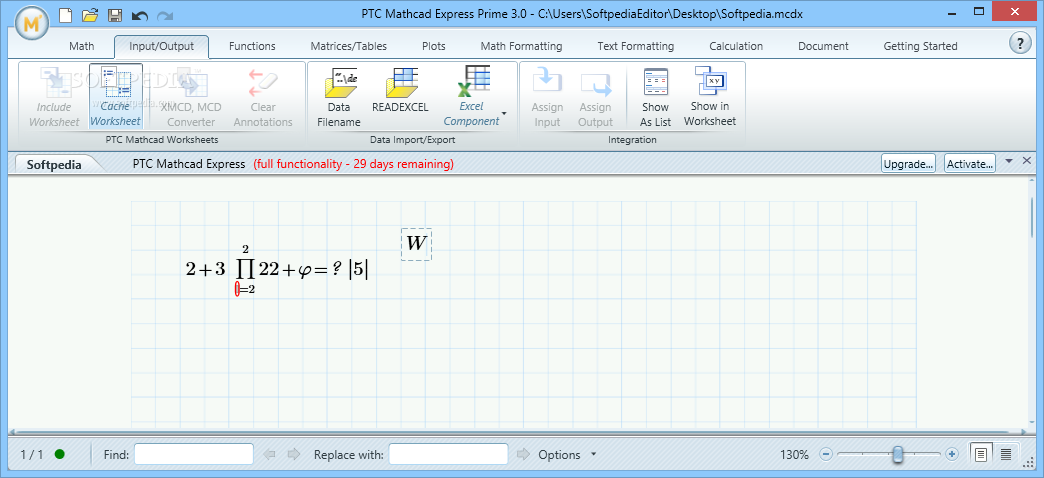Viewport: 1044px width, 478px height.
Task: Open the Help question mark icon
Action: 1019,44
